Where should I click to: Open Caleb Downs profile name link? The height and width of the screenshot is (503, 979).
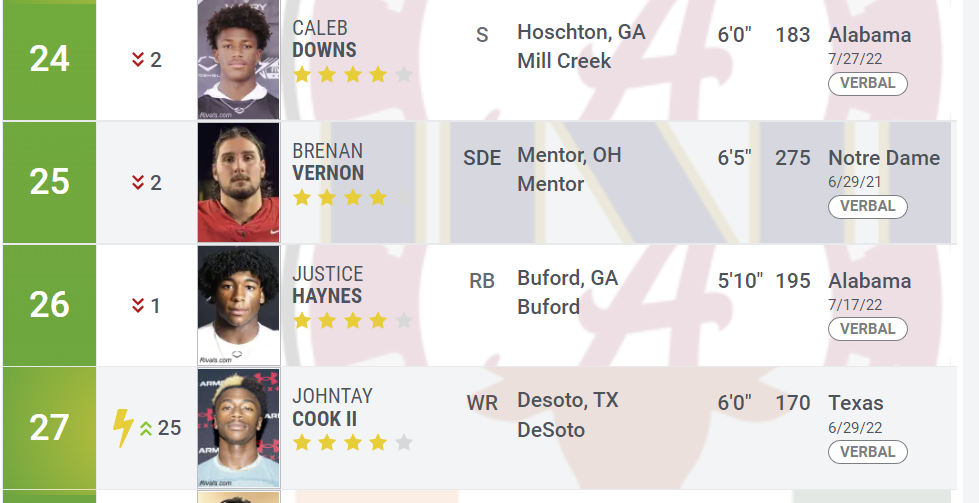[x=324, y=39]
